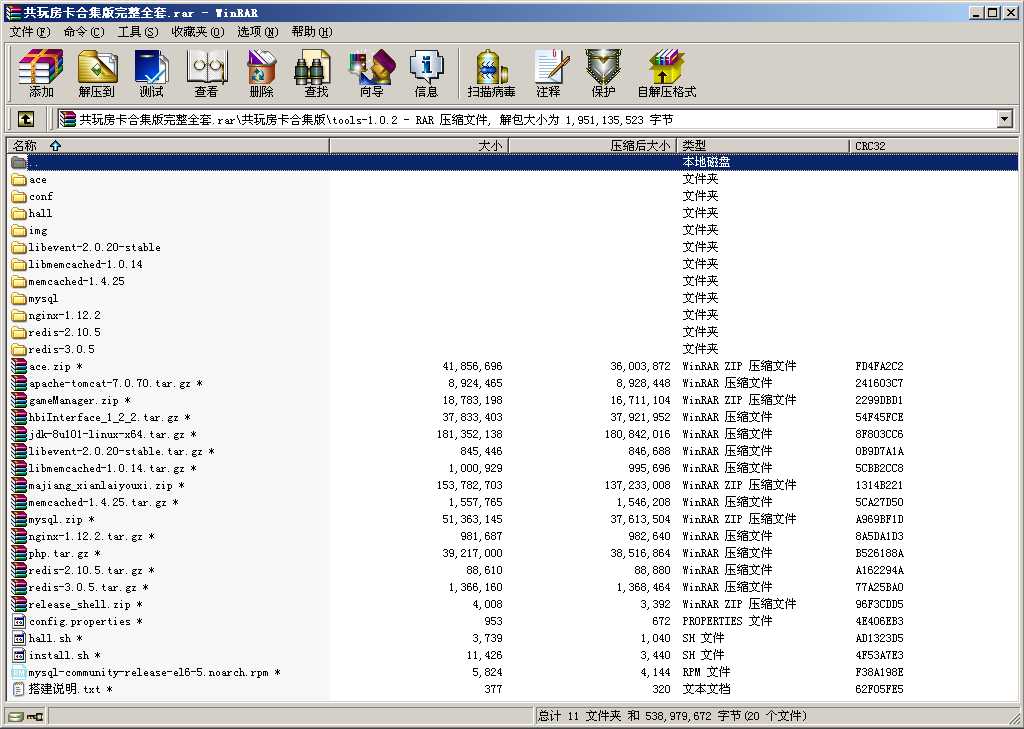
Task: Select the parent directory '..' row
Action: pyautogui.click(x=512, y=162)
